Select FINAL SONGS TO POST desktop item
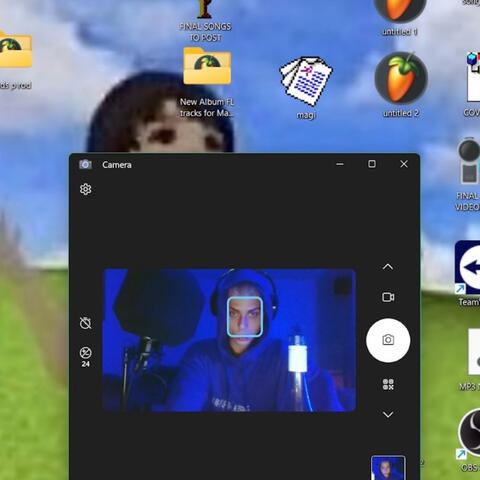Screen dimensions: 480x480 [205, 21]
